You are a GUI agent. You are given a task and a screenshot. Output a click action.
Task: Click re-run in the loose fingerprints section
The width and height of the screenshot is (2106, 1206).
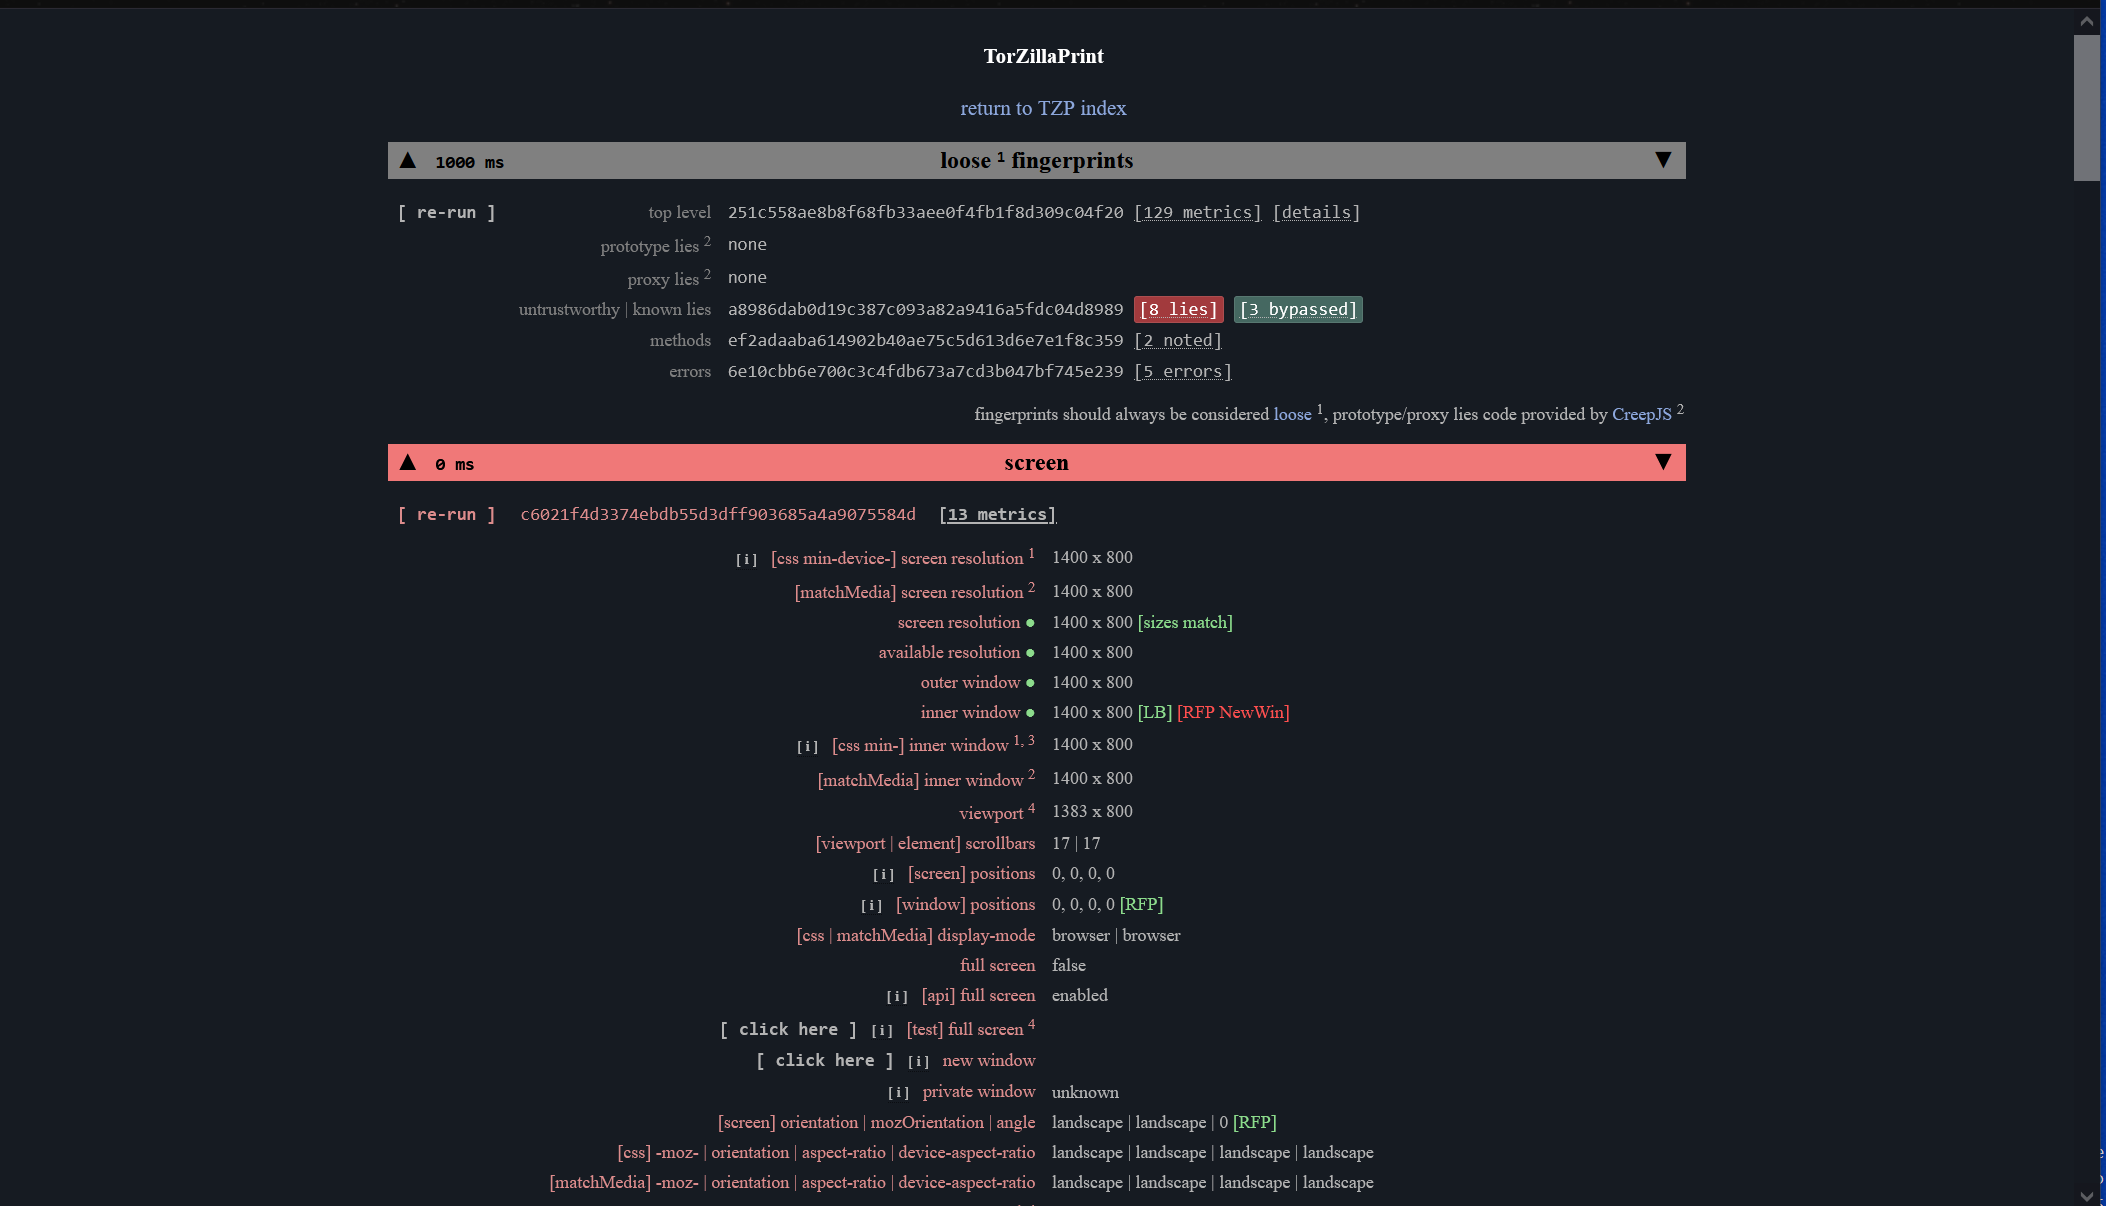tap(446, 212)
